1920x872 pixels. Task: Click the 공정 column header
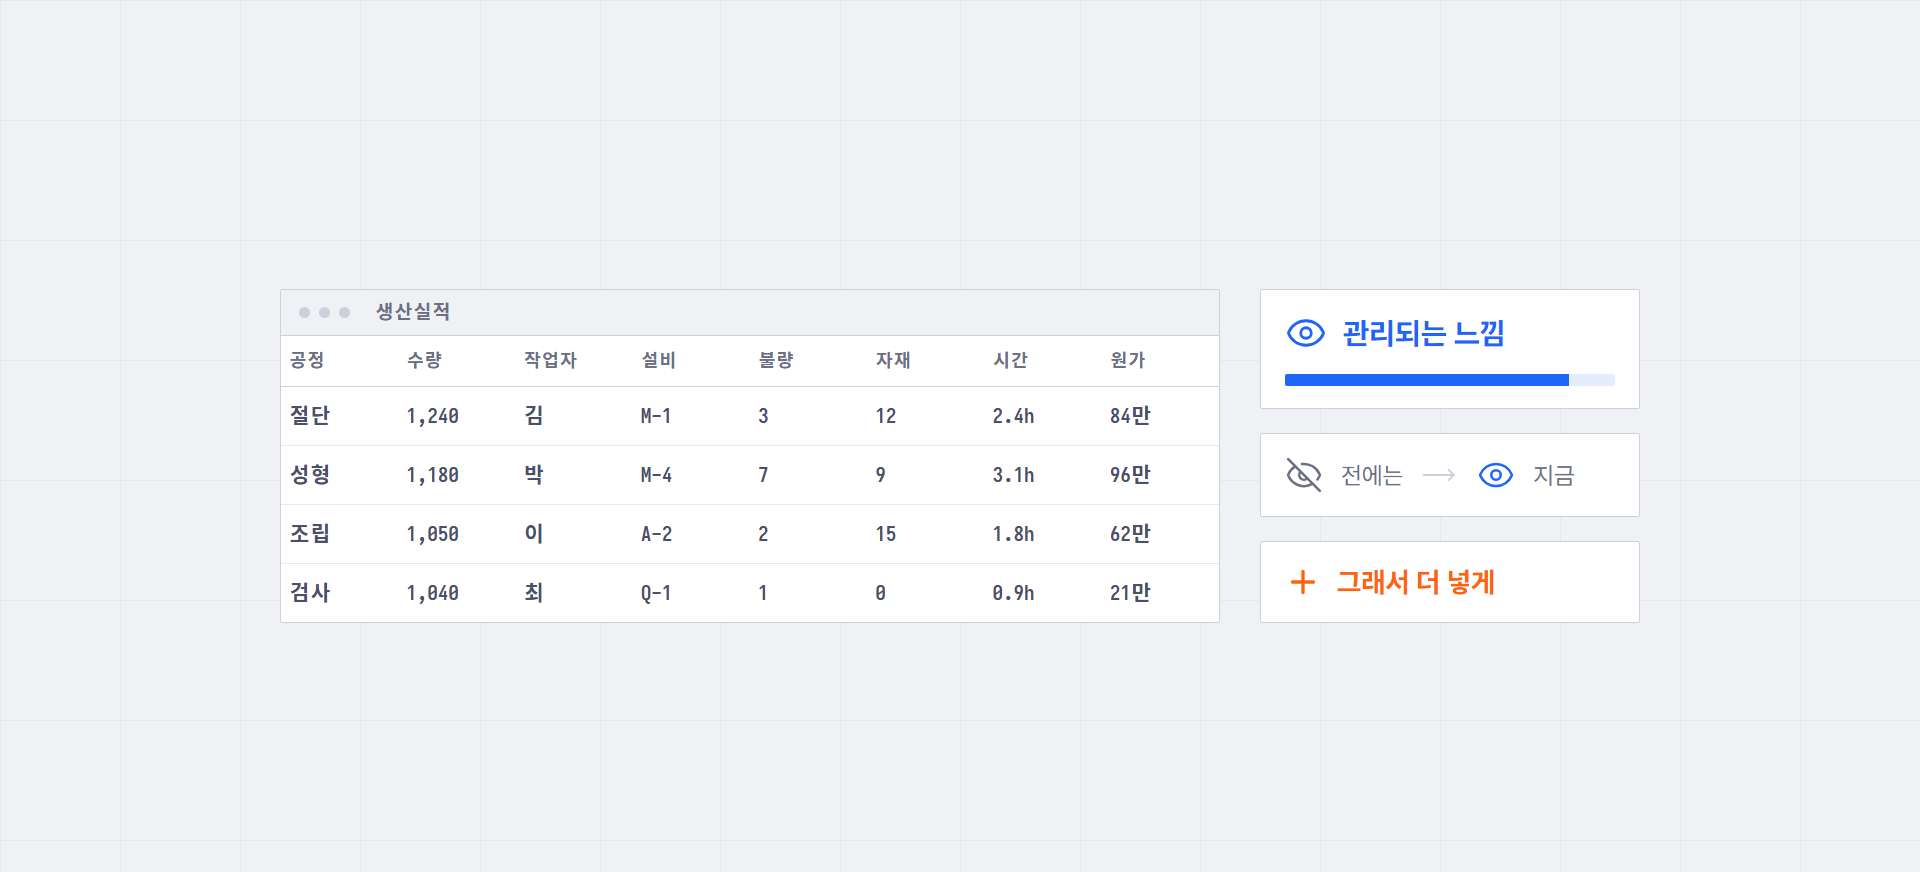pos(307,360)
